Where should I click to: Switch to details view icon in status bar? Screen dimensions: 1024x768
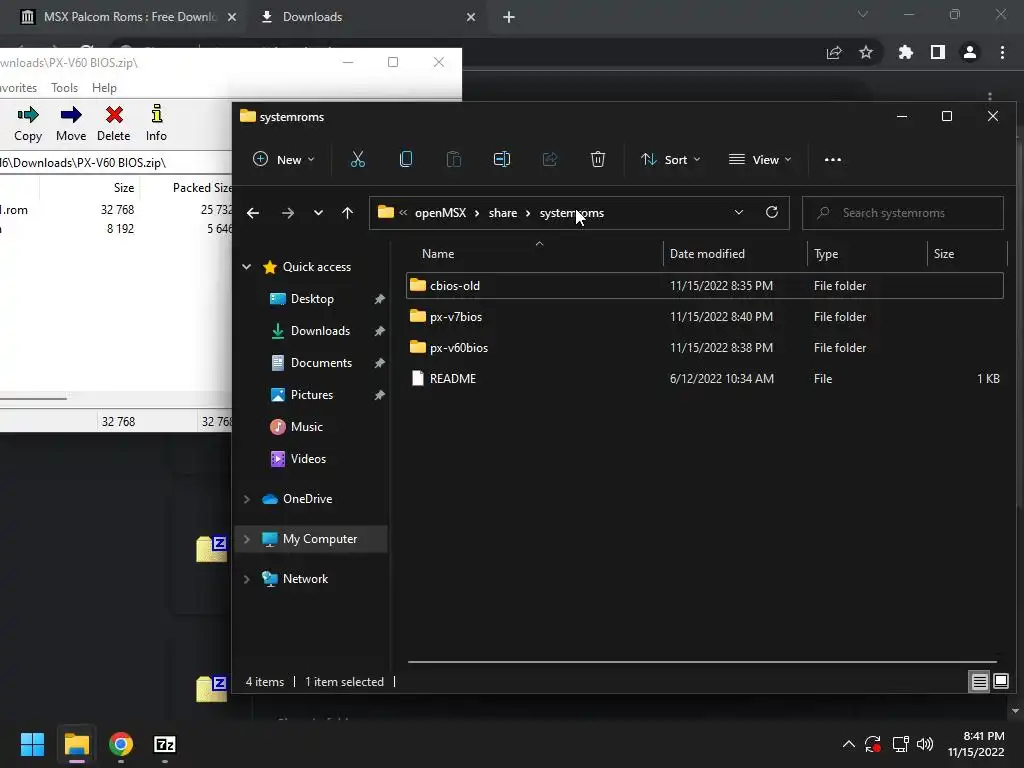pos(980,682)
